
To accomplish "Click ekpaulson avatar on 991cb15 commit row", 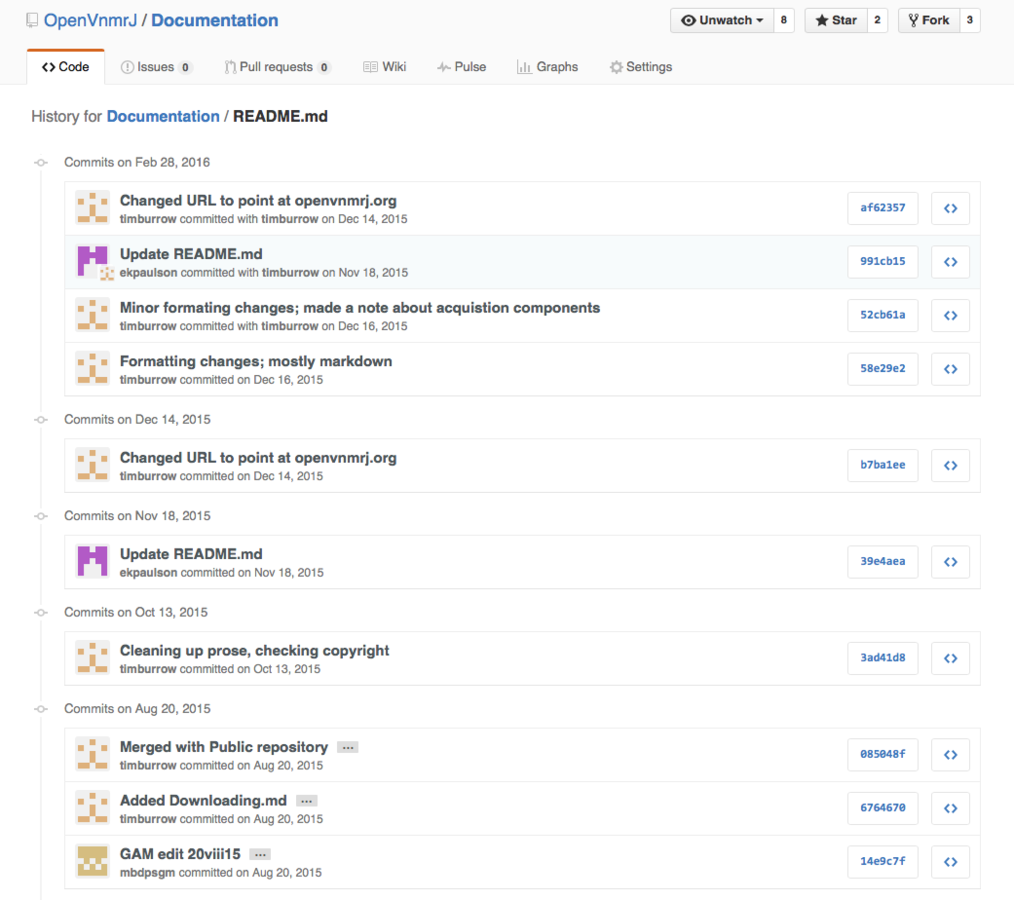I will tap(92, 261).
